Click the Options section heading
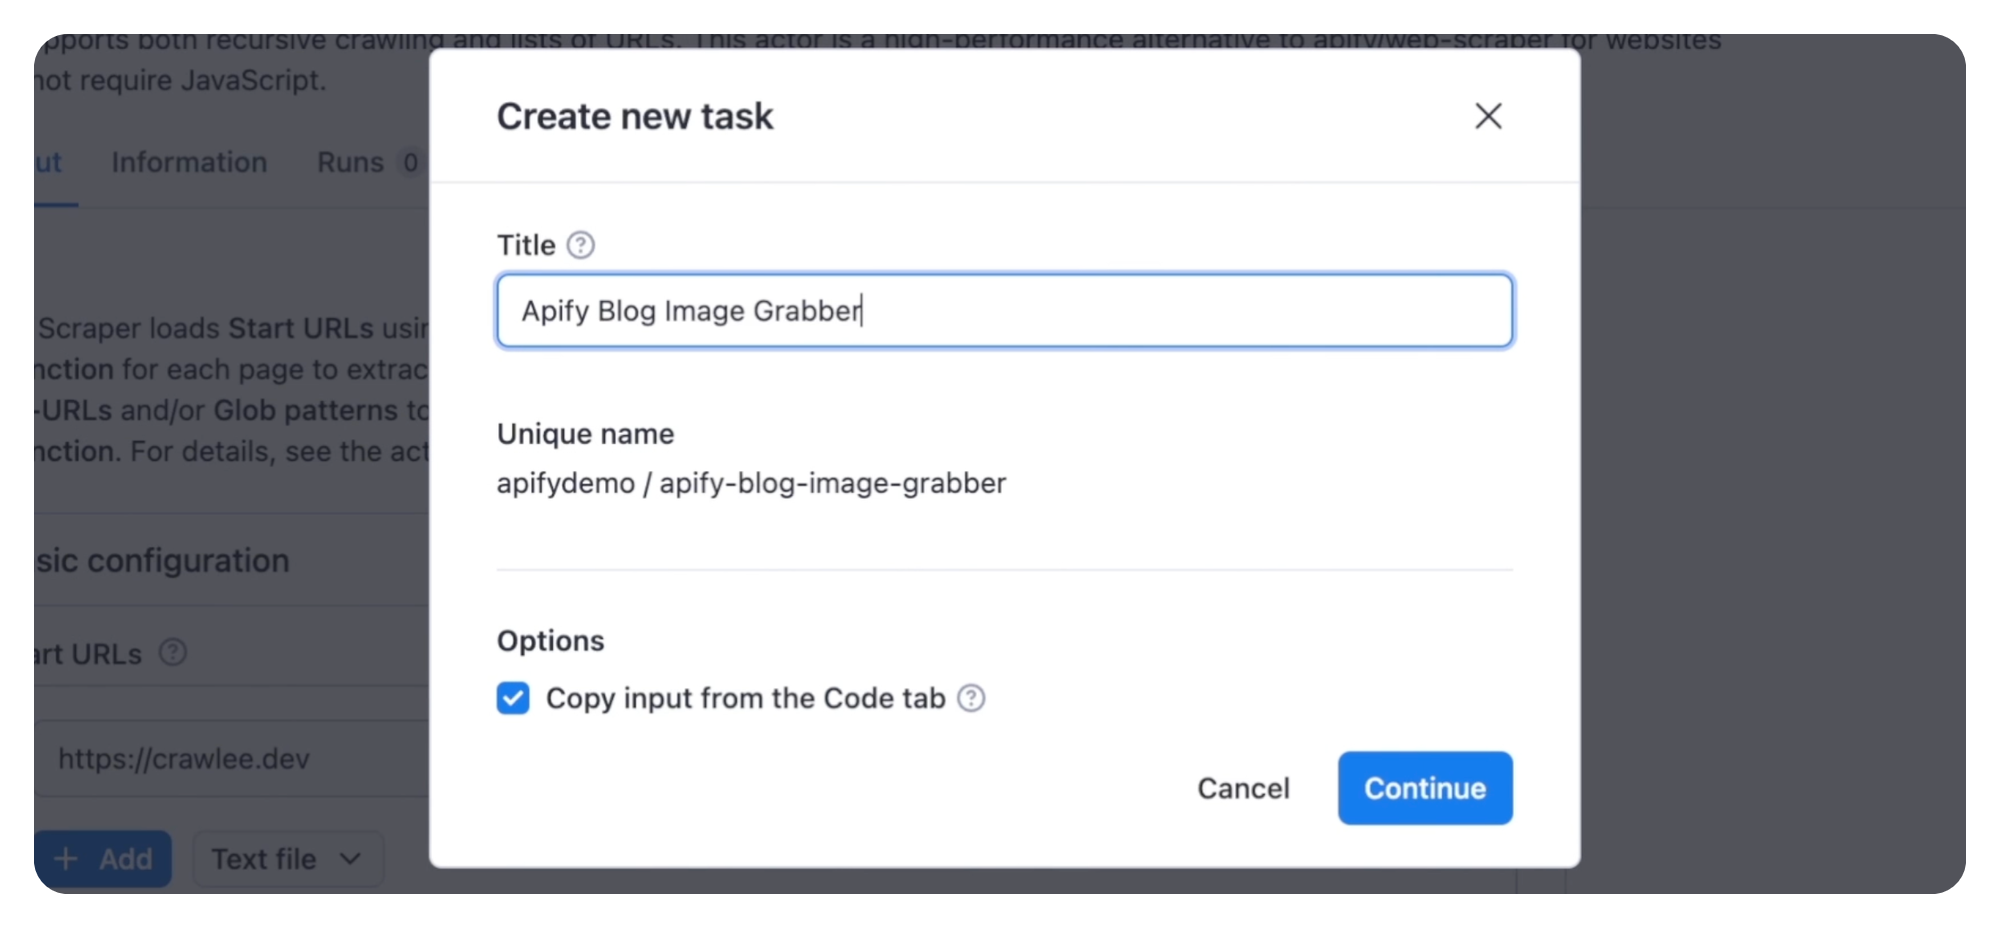The width and height of the screenshot is (2000, 928). click(550, 640)
